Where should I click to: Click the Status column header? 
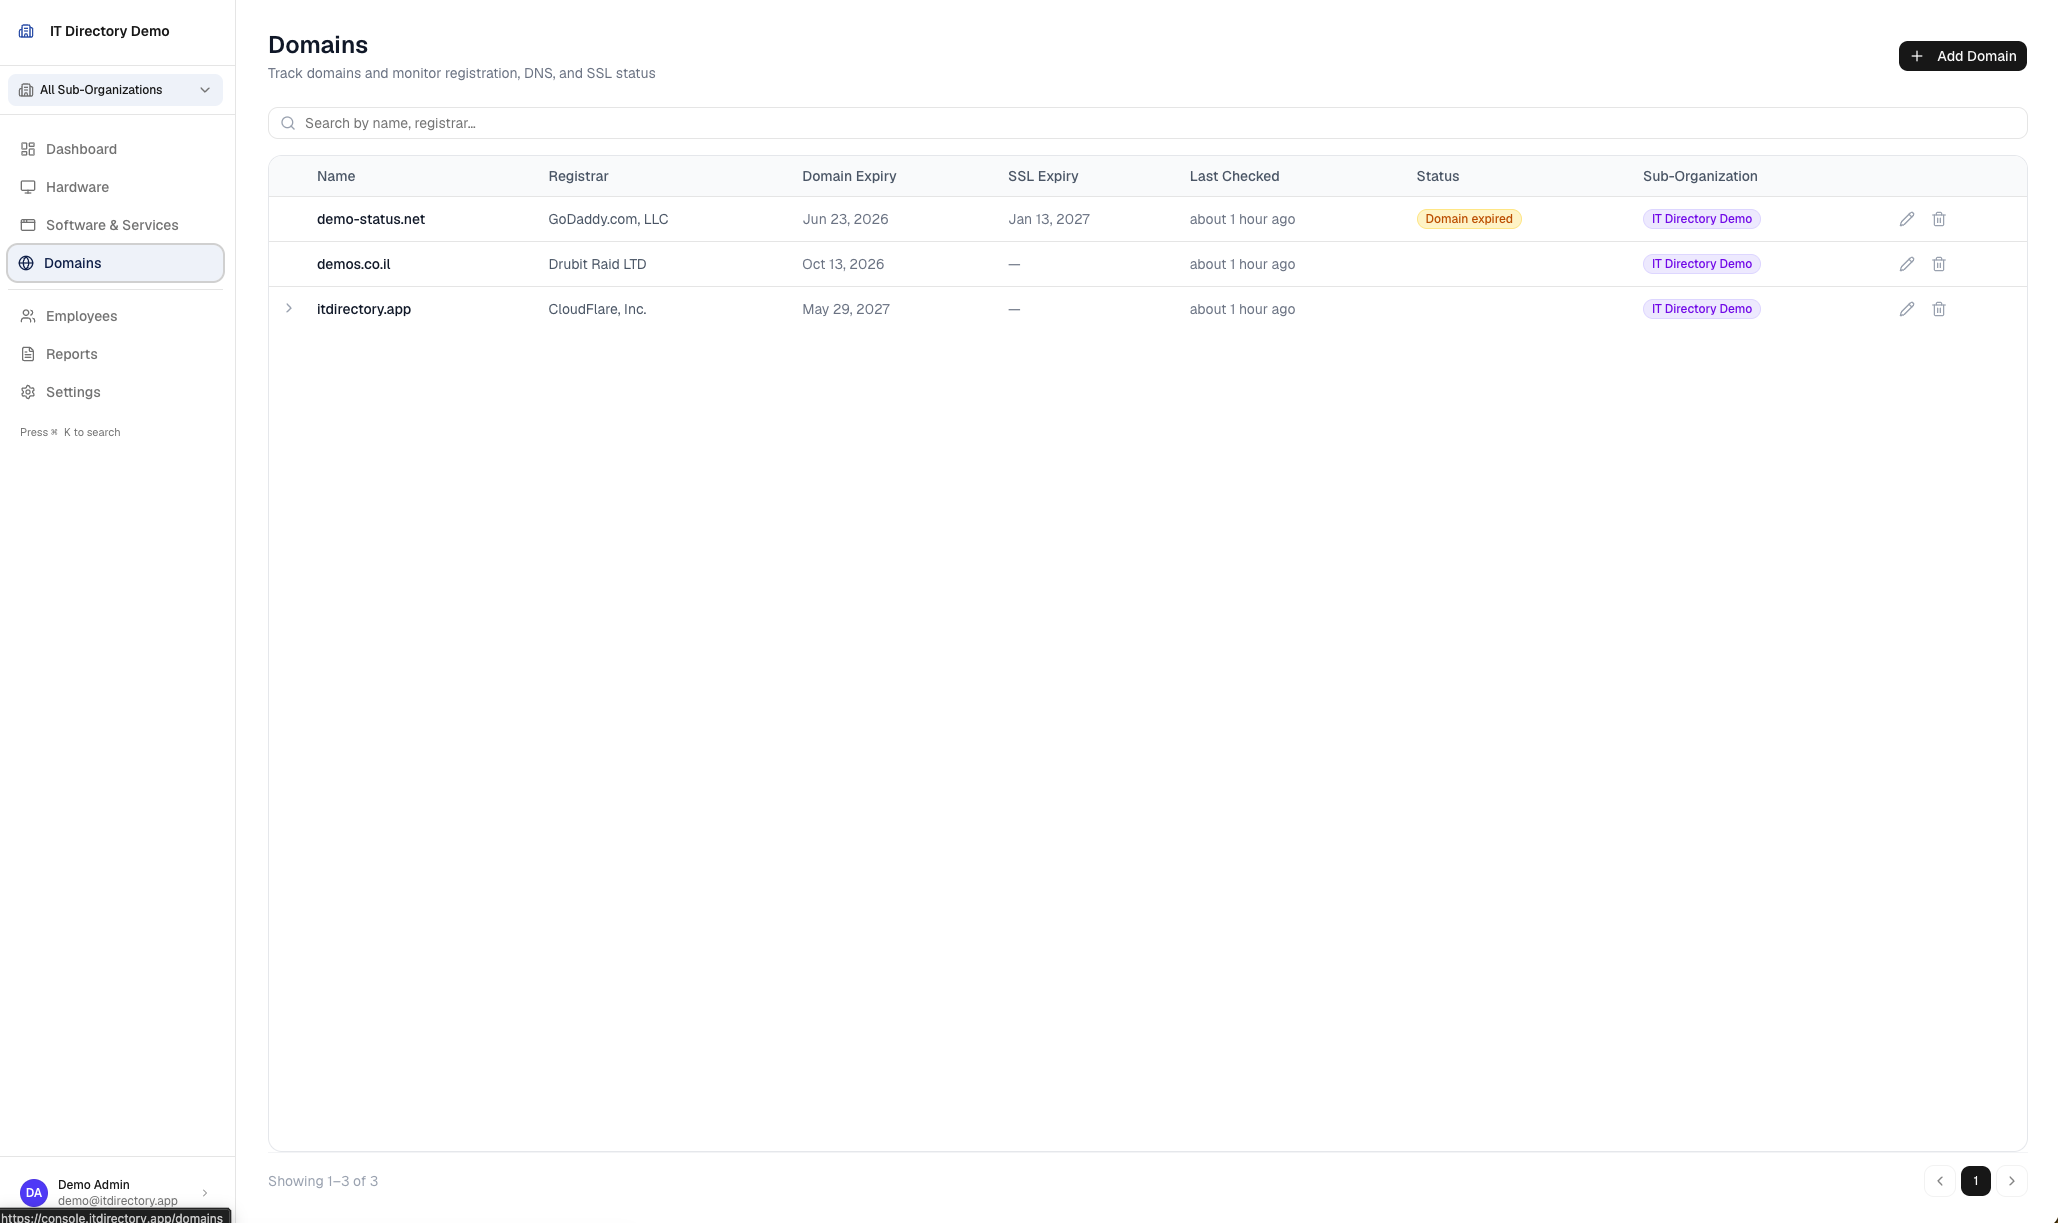(1437, 176)
